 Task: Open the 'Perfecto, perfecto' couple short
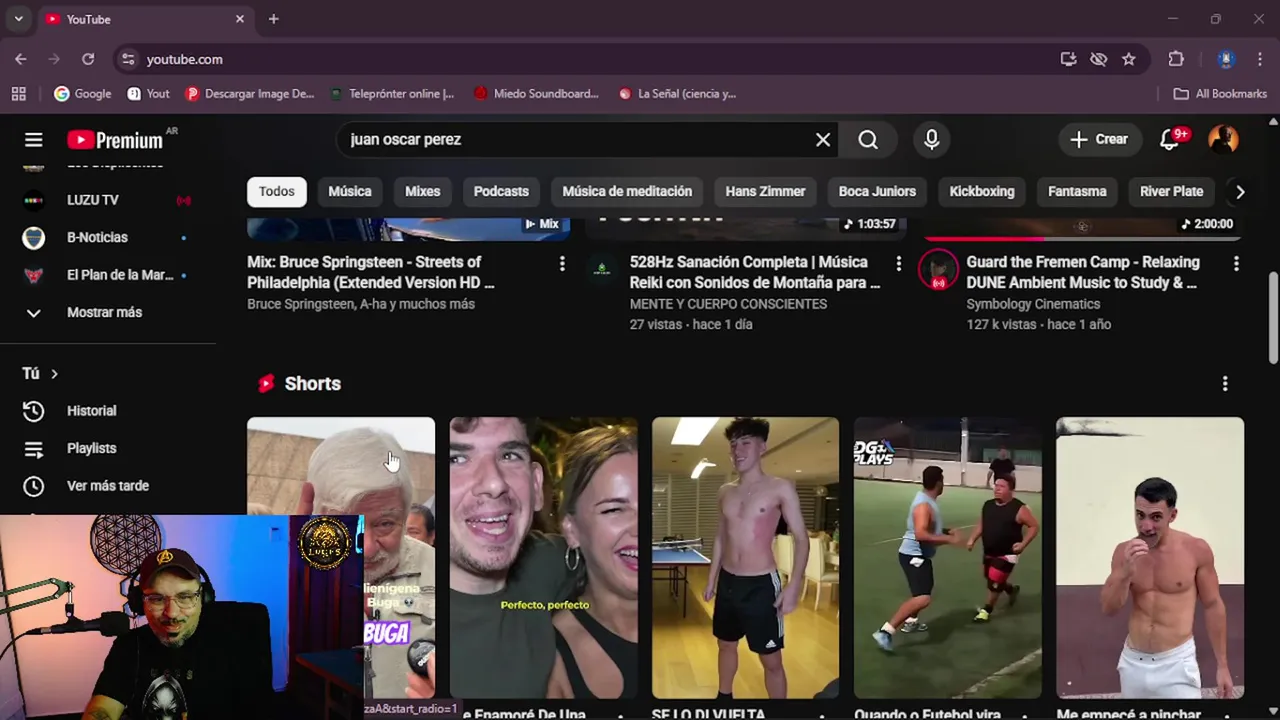click(x=543, y=557)
